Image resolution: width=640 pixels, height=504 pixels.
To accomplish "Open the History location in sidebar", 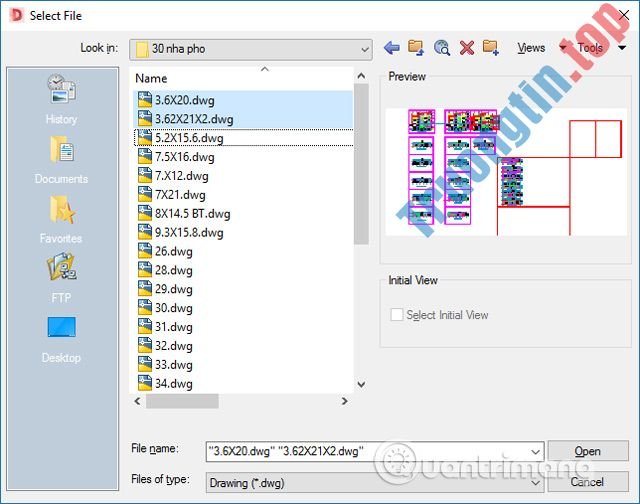I will pyautogui.click(x=61, y=100).
